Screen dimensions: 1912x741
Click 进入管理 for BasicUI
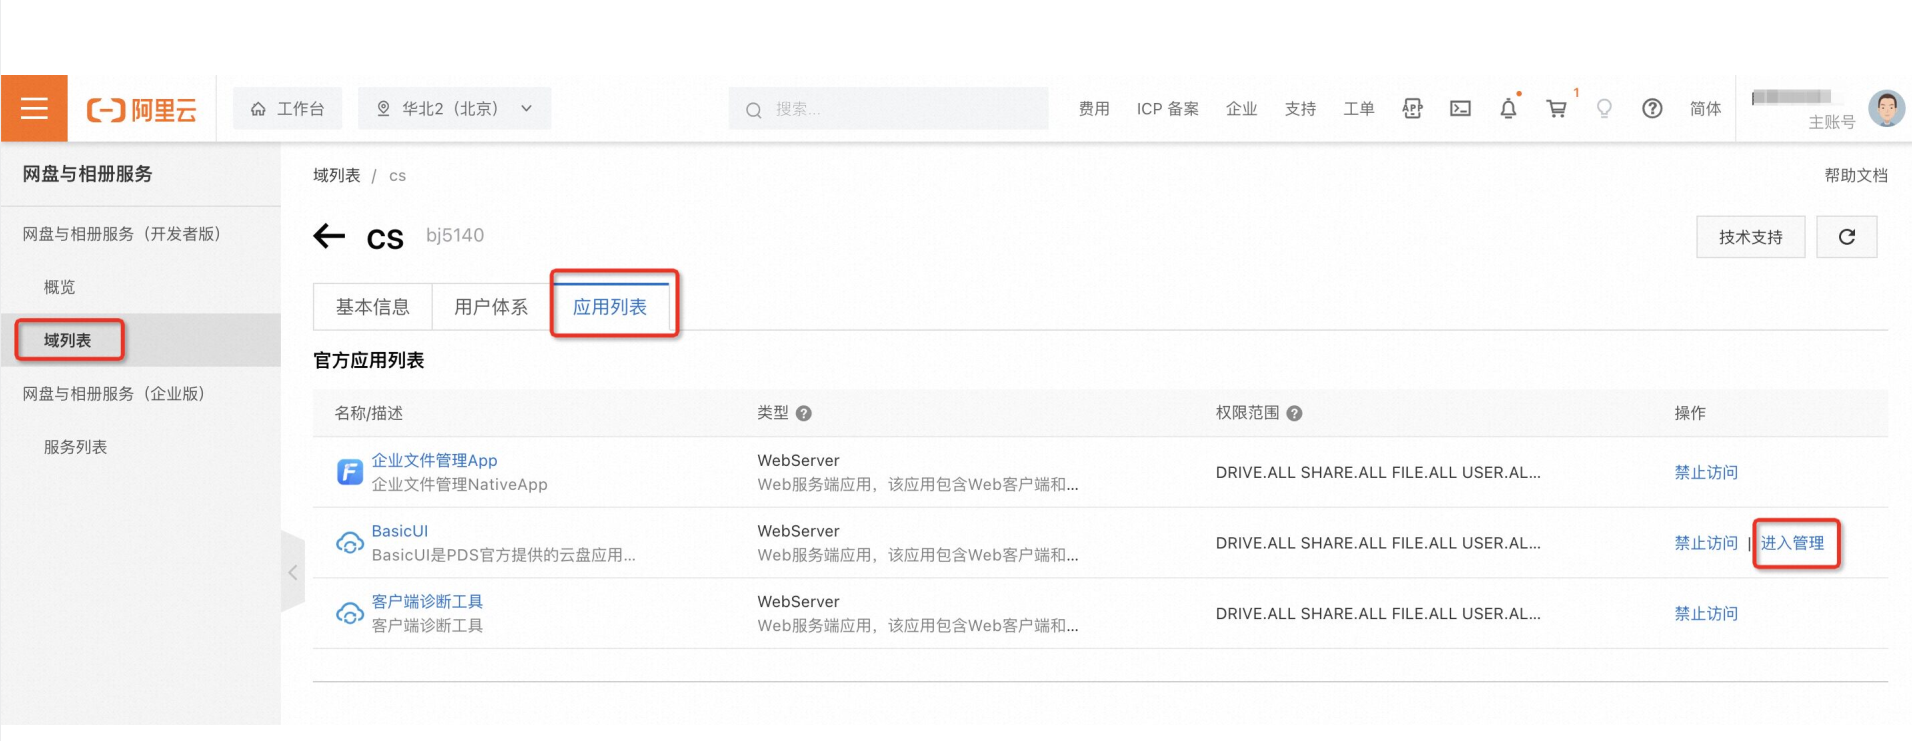[x=1792, y=543]
